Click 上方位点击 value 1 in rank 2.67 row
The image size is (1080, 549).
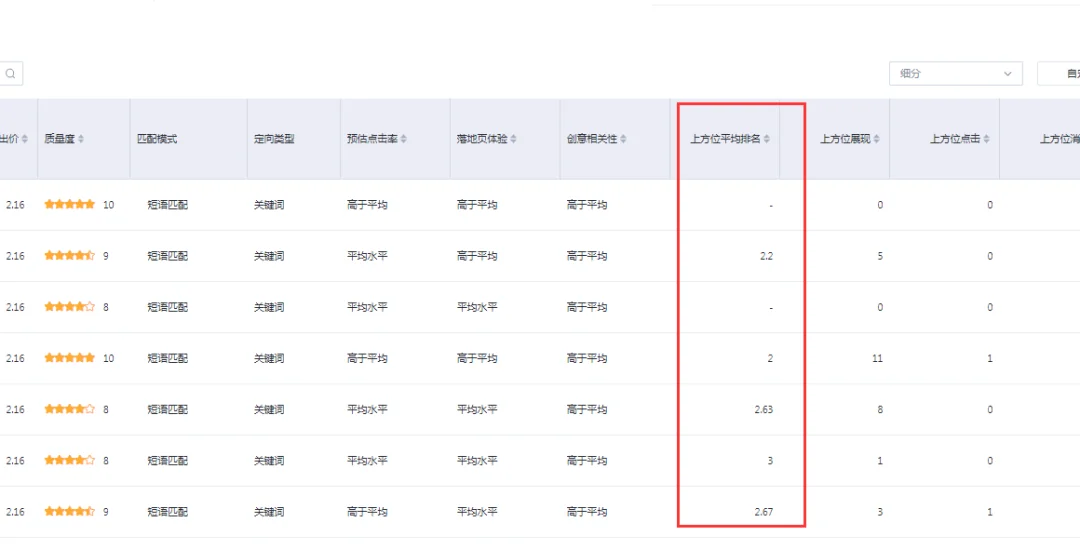click(x=990, y=512)
